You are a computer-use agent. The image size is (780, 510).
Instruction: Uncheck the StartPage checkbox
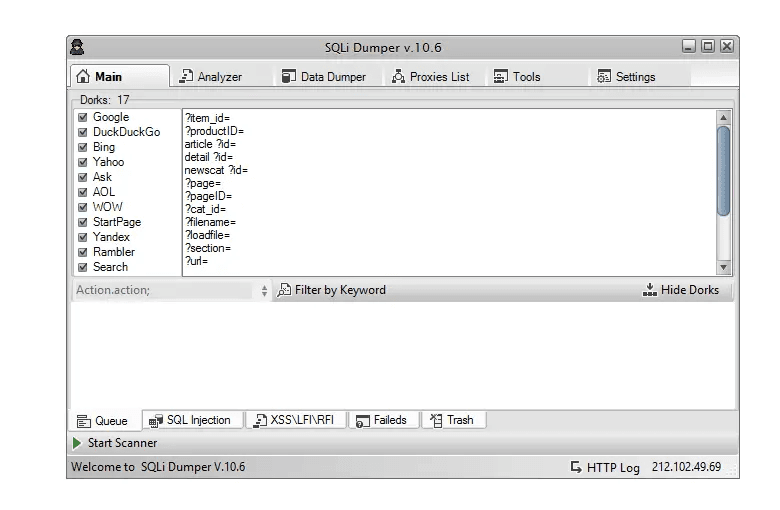click(x=83, y=222)
